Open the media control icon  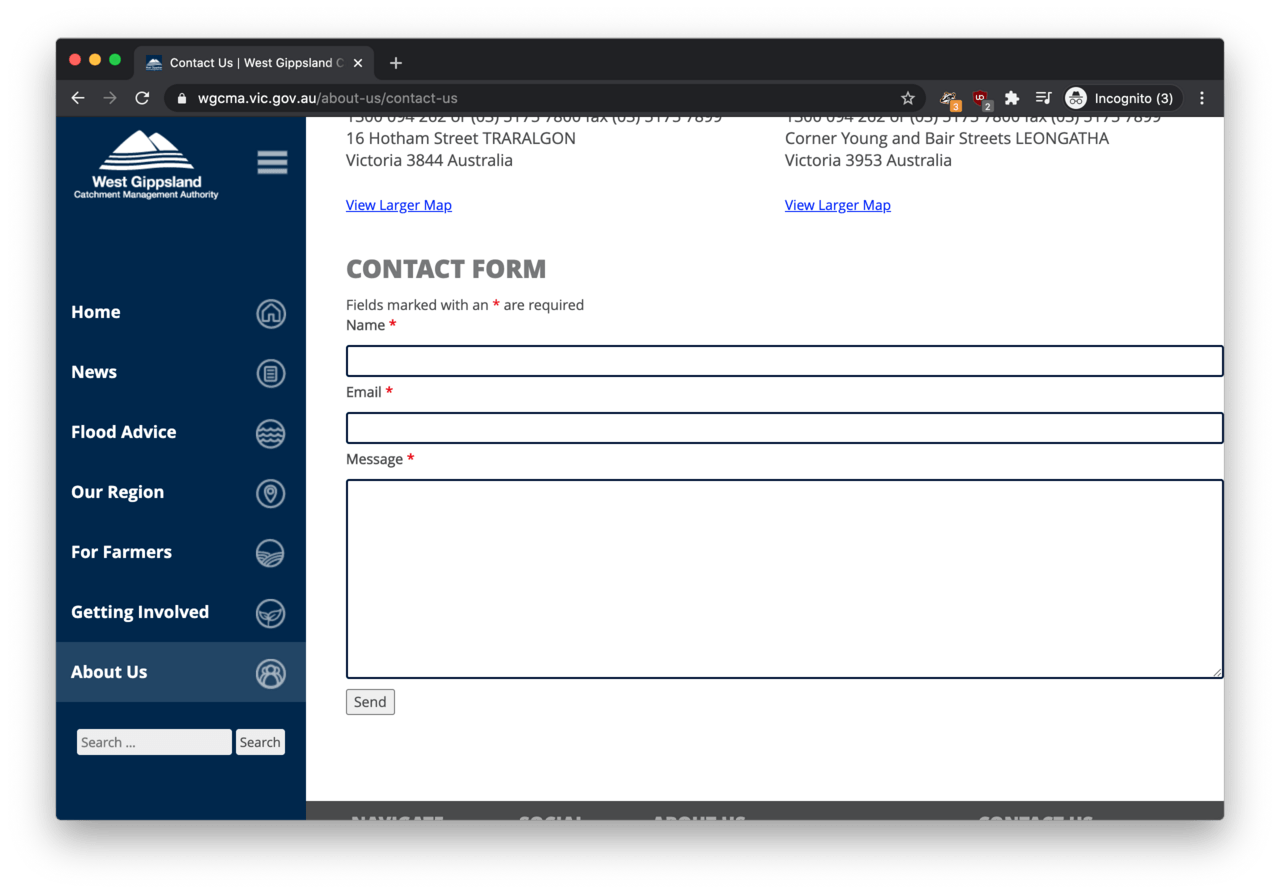[x=1044, y=98]
